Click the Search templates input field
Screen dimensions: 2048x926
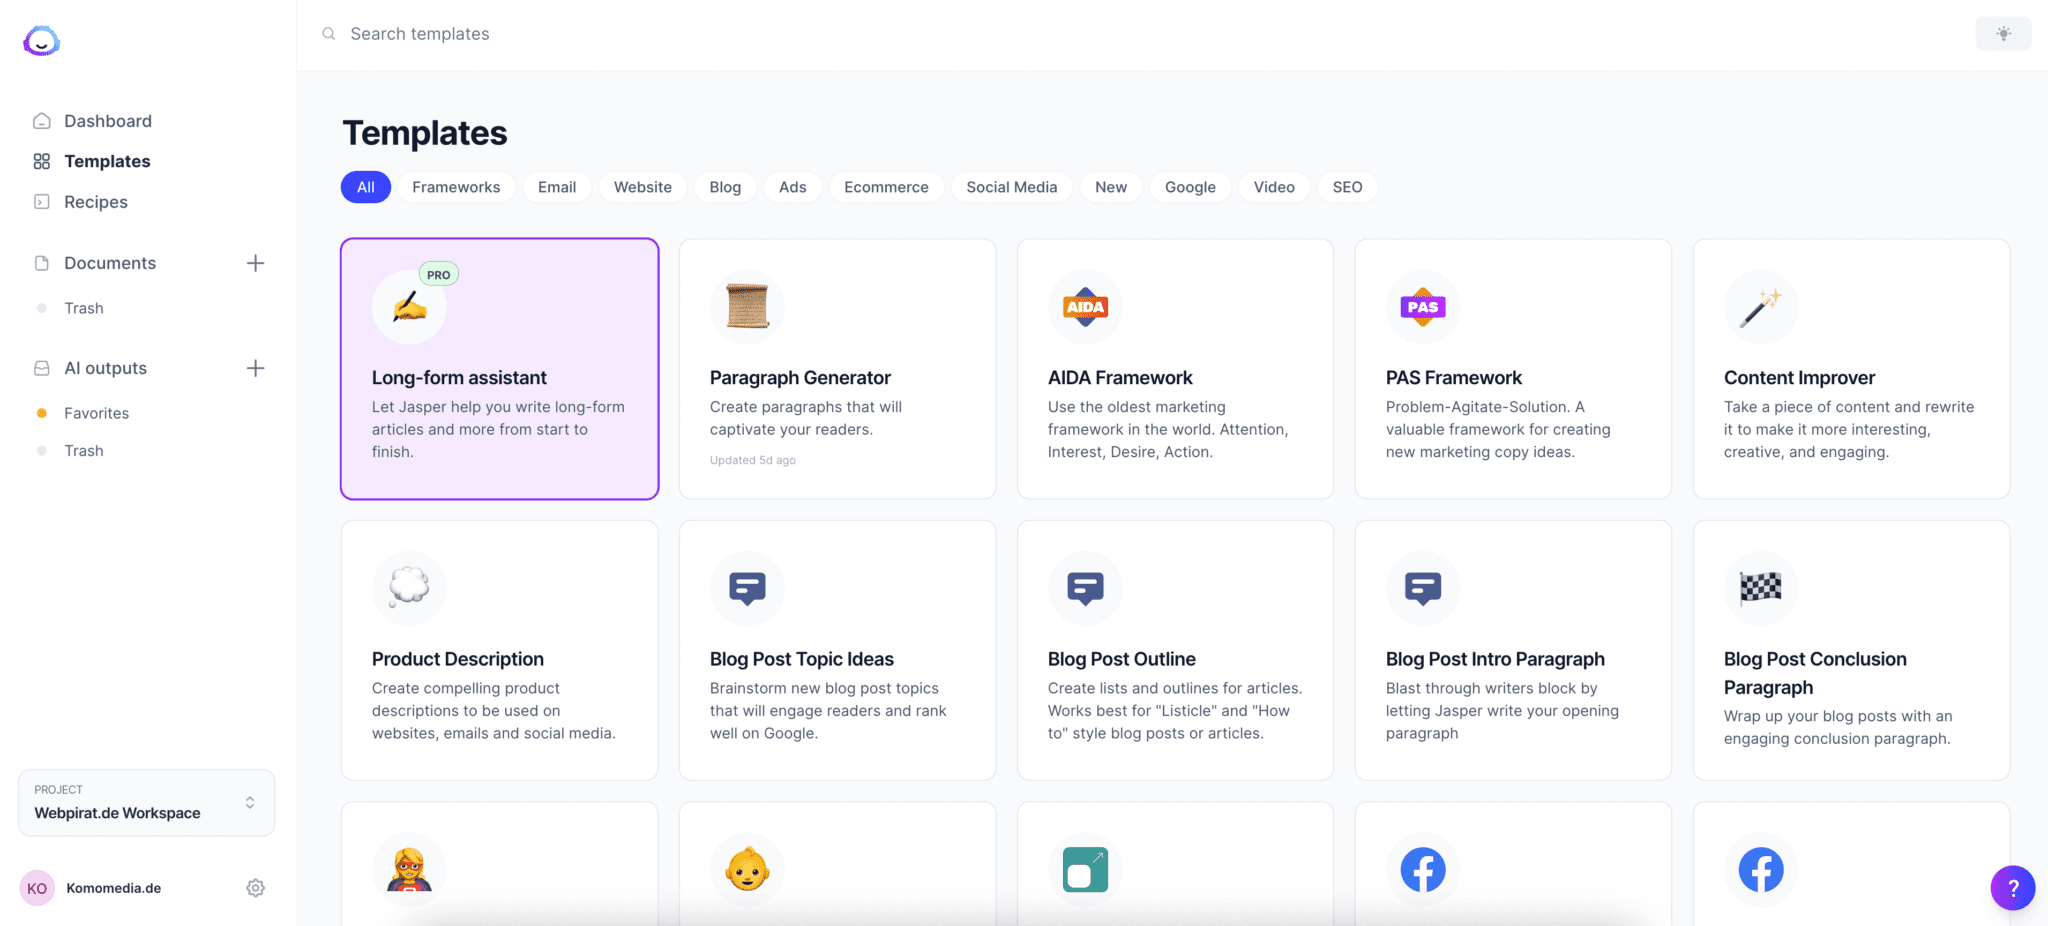(x=700, y=34)
